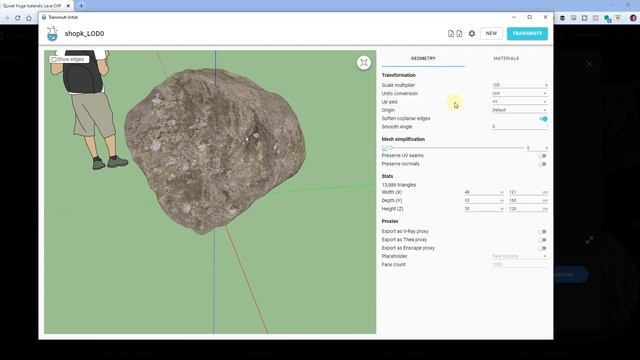Click the 13,886 triangles stat

click(399, 185)
